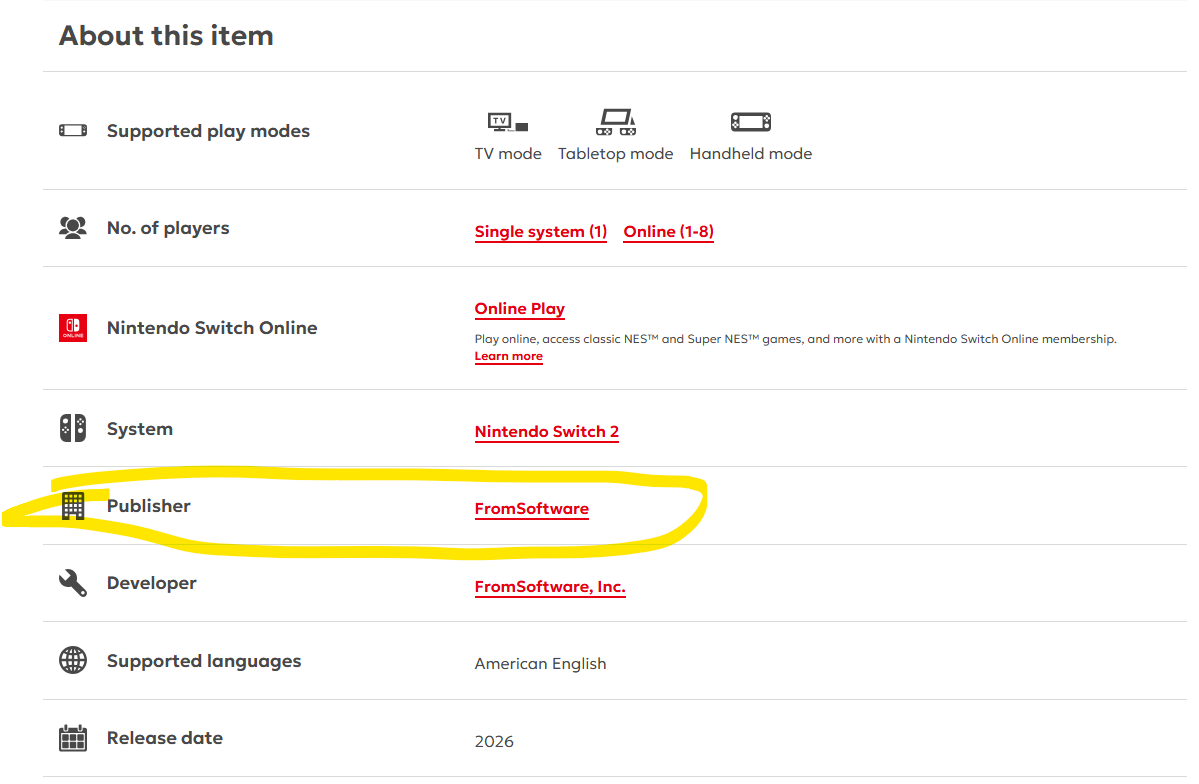
Task: Click the Handheld mode caption text
Action: click(751, 154)
